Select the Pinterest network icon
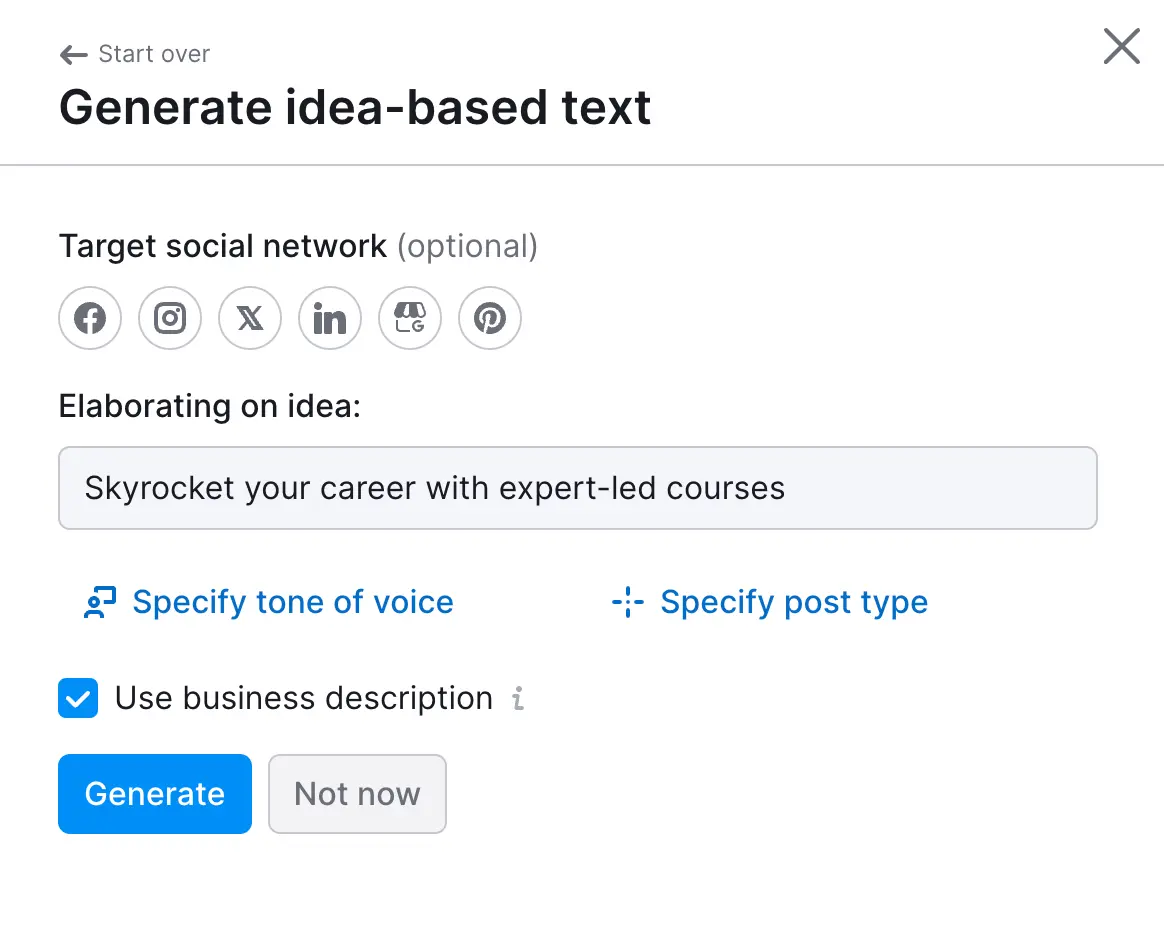The height and width of the screenshot is (942, 1164). coord(490,319)
